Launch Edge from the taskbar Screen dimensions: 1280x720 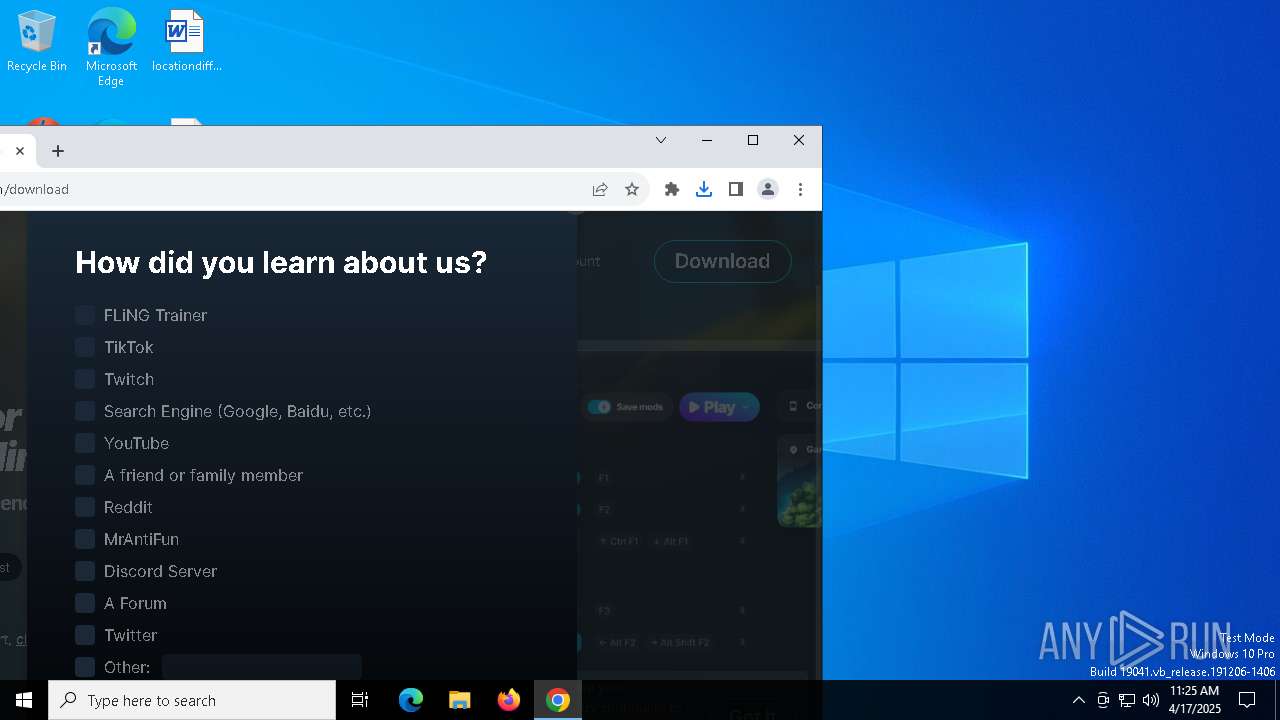[x=411, y=700]
